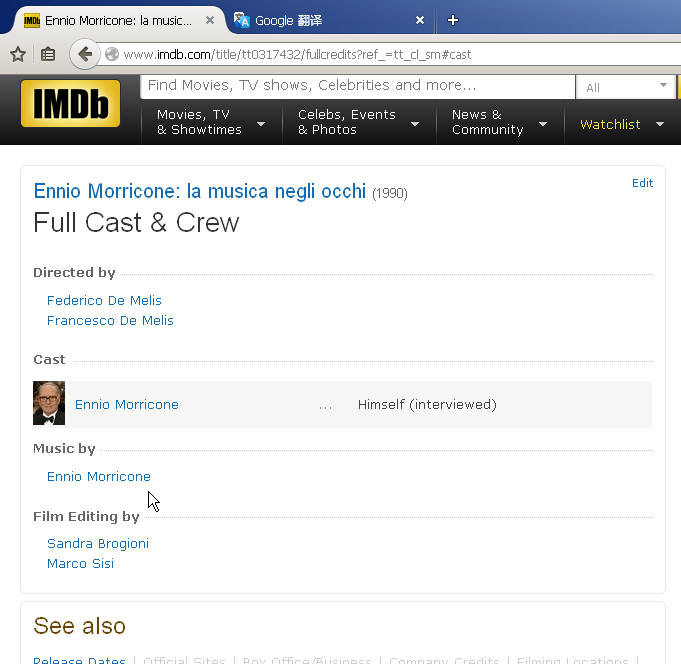This screenshot has height=664, width=681.
Task: Select the Ennio Morricone: la music... tab
Action: pos(118,20)
